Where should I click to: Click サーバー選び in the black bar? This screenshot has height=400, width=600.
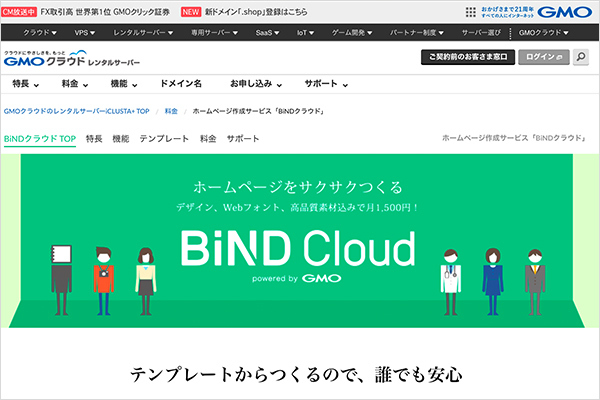coord(481,33)
